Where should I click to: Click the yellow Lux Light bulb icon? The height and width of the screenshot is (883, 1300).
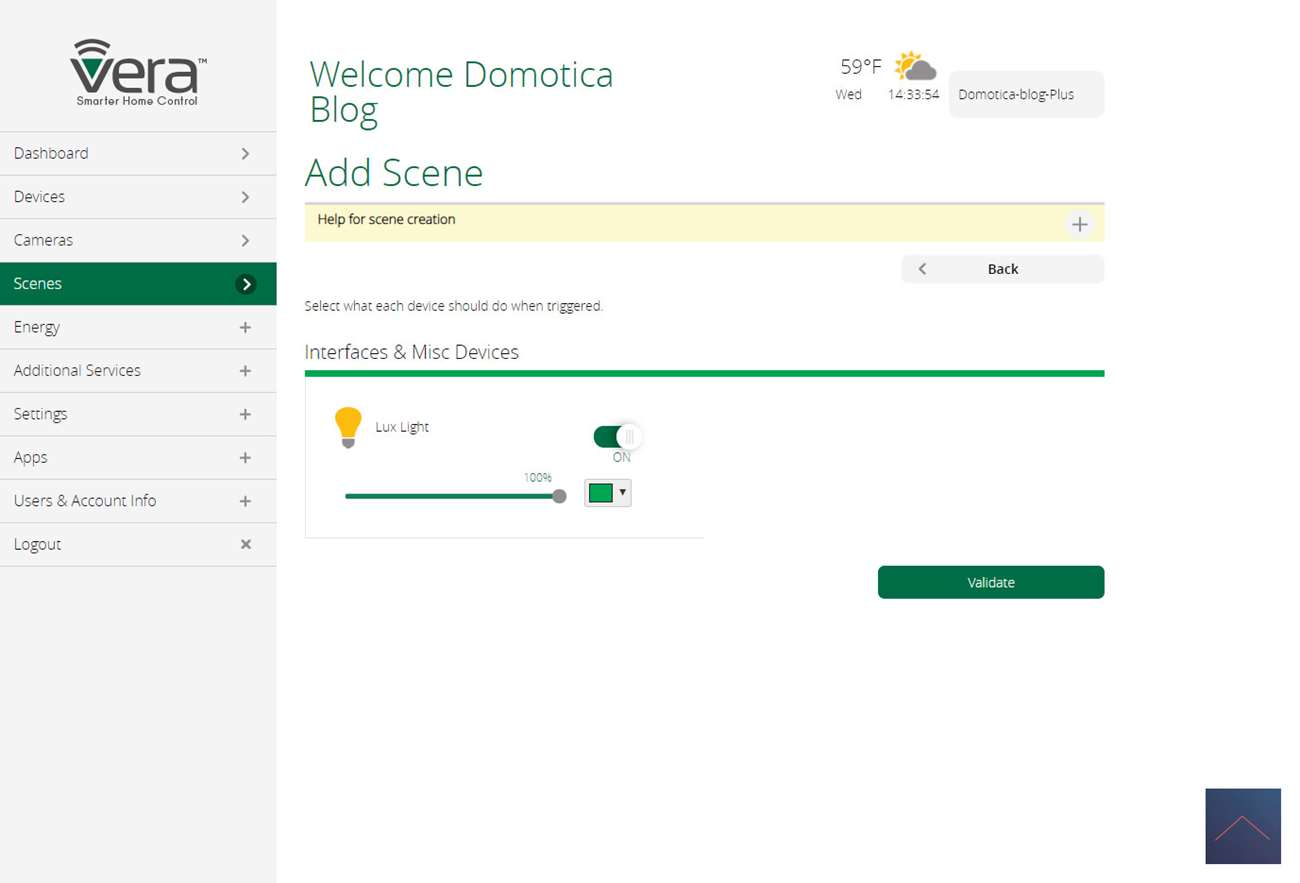click(347, 427)
